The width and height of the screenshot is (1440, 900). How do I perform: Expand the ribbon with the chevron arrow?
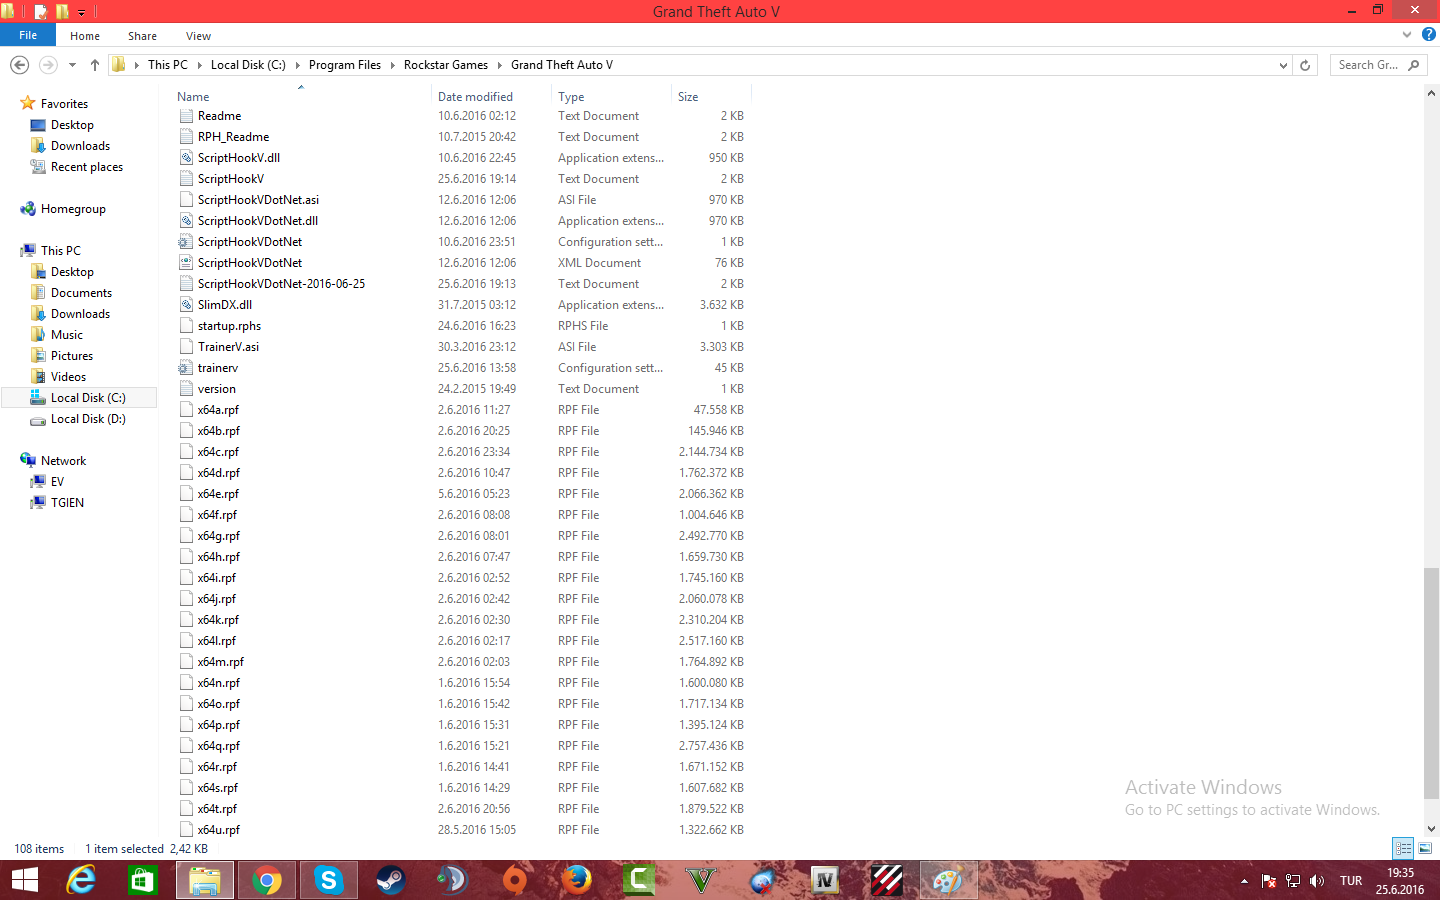pyautogui.click(x=1407, y=35)
